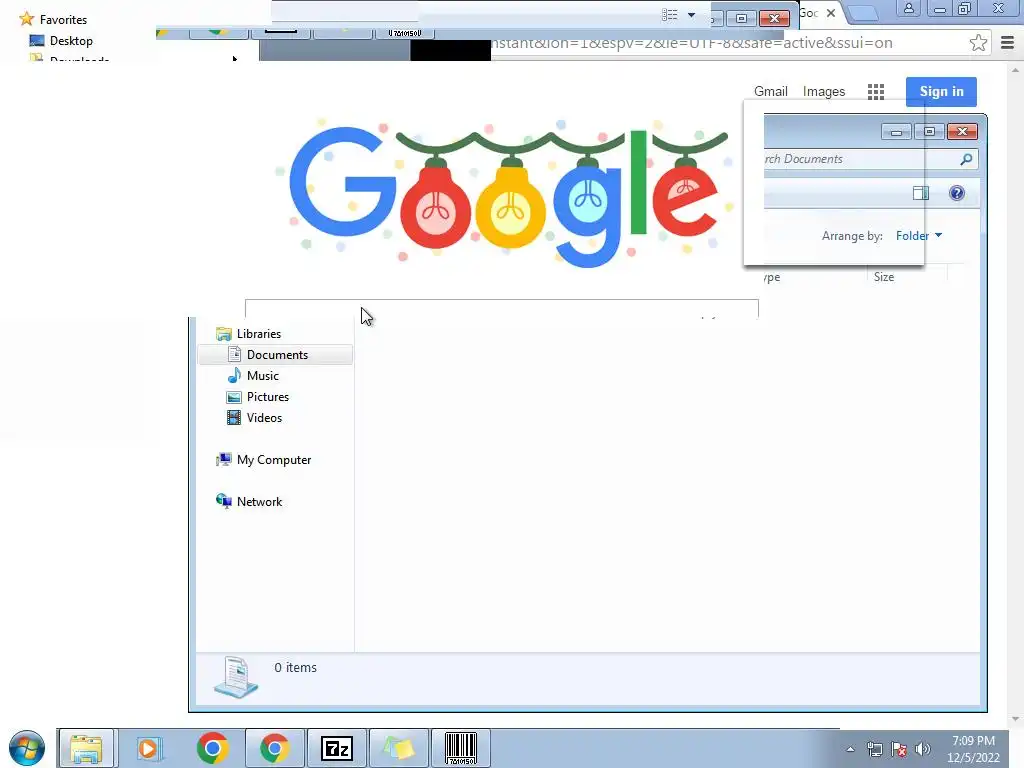Sort by the Type column header
Viewport: 1024px width, 768px height.
point(771,277)
